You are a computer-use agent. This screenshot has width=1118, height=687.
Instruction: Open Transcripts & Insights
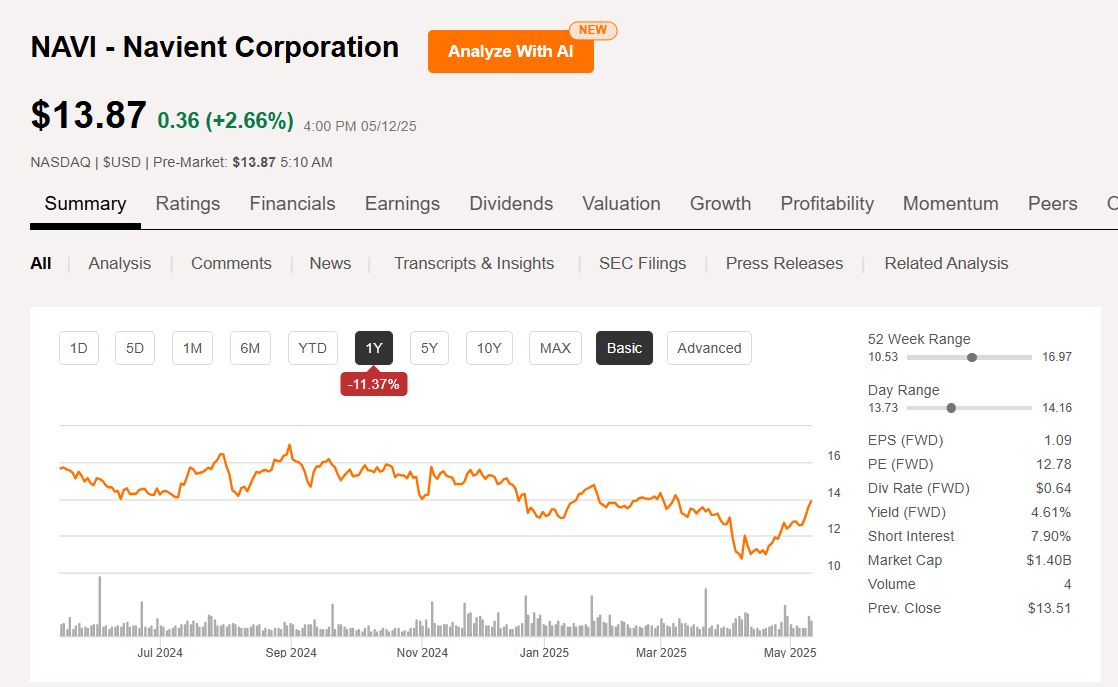(x=474, y=263)
